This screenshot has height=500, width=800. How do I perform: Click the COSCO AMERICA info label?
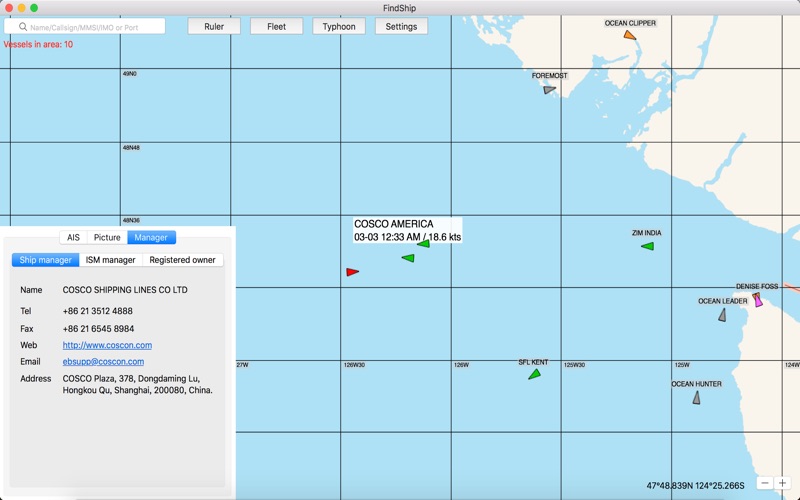(x=408, y=230)
